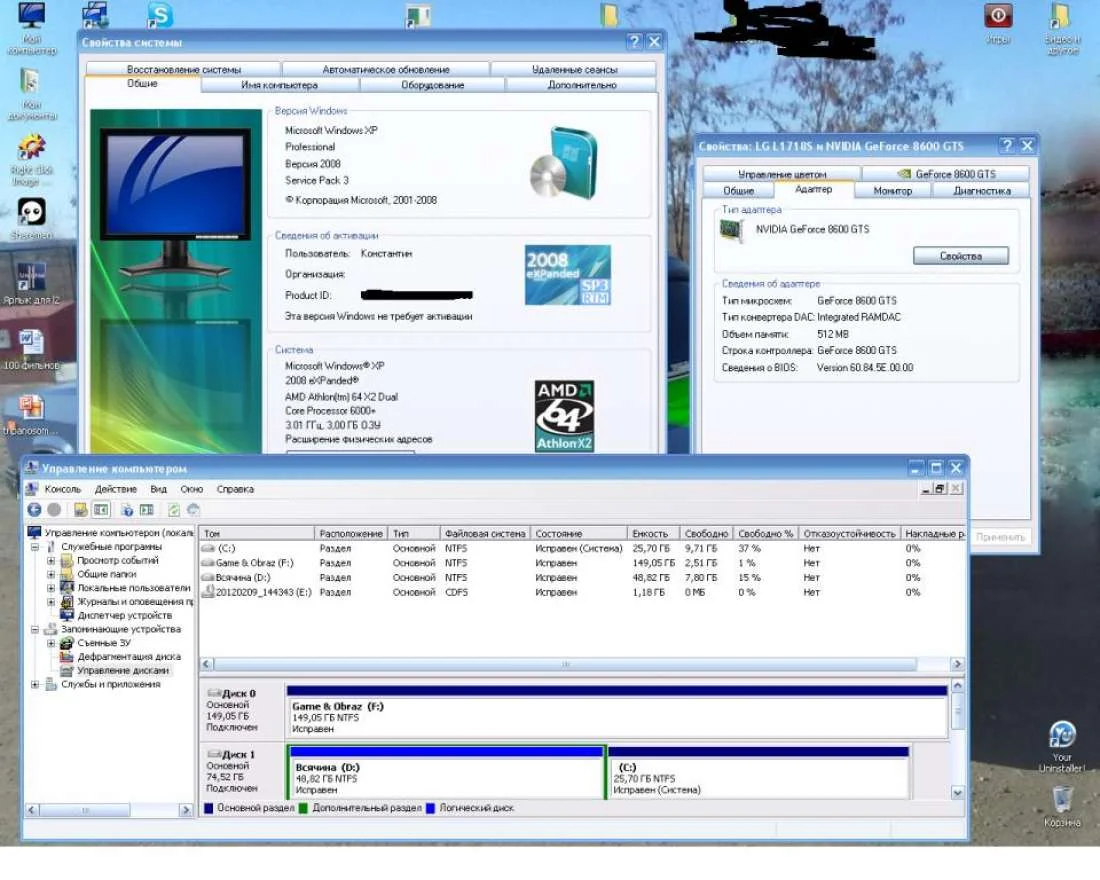Open the Действие menu
Image resolution: width=1100 pixels, height=880 pixels.
point(116,489)
